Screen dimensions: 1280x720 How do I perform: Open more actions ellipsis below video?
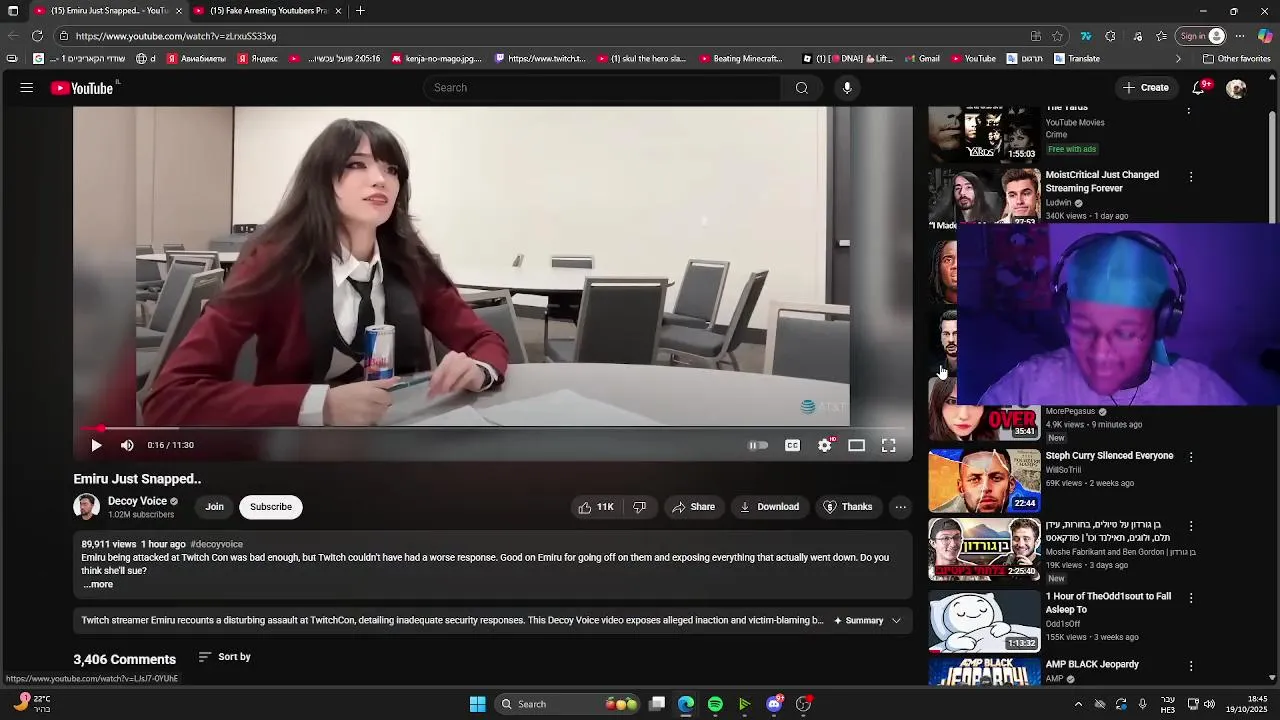(x=900, y=507)
